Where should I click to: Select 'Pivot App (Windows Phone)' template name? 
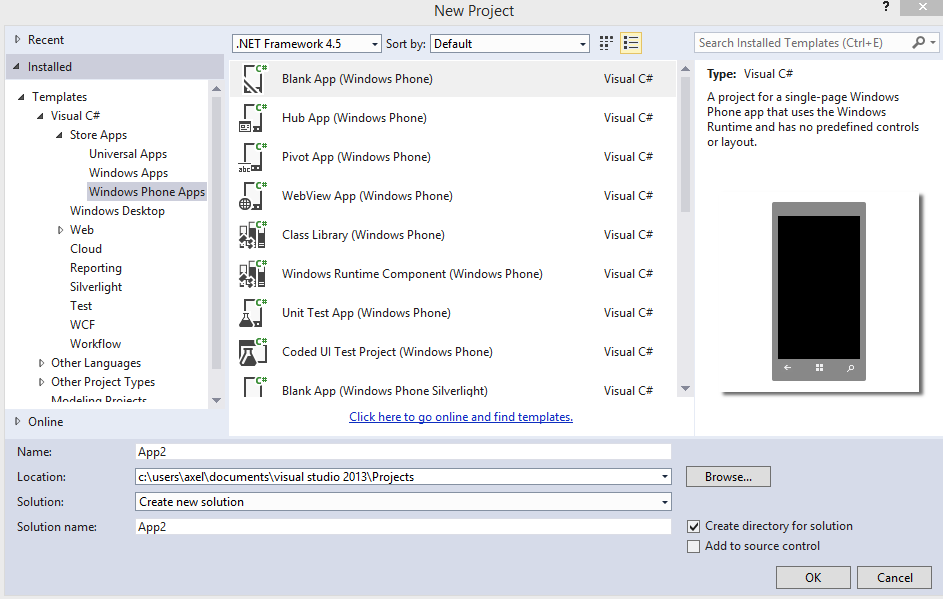[x=356, y=157]
